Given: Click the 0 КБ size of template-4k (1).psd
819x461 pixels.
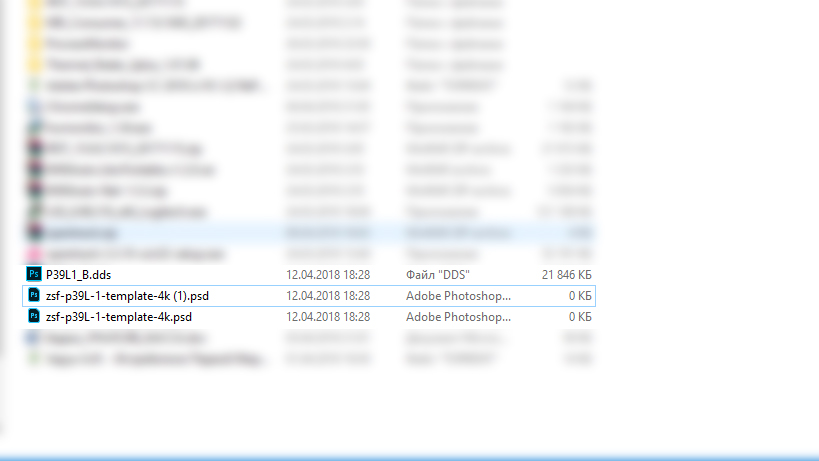Looking at the screenshot, I should tap(580, 296).
